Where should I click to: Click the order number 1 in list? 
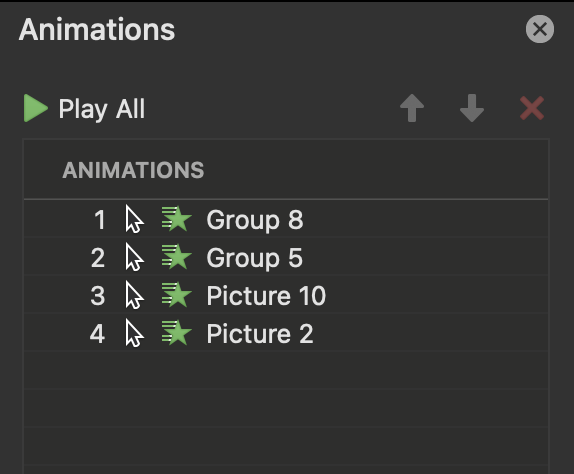100,220
